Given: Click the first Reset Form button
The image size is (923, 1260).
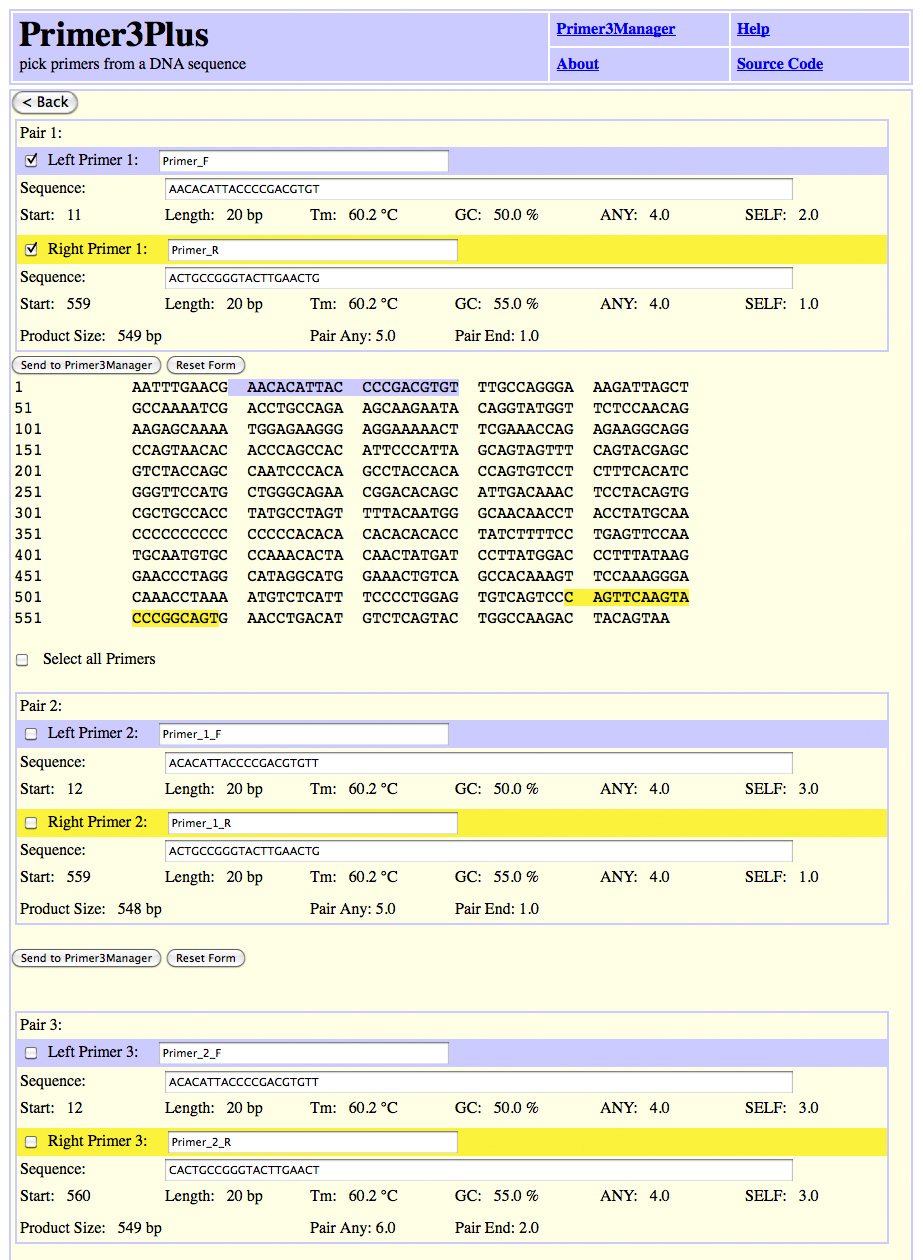Looking at the screenshot, I should (205, 365).
